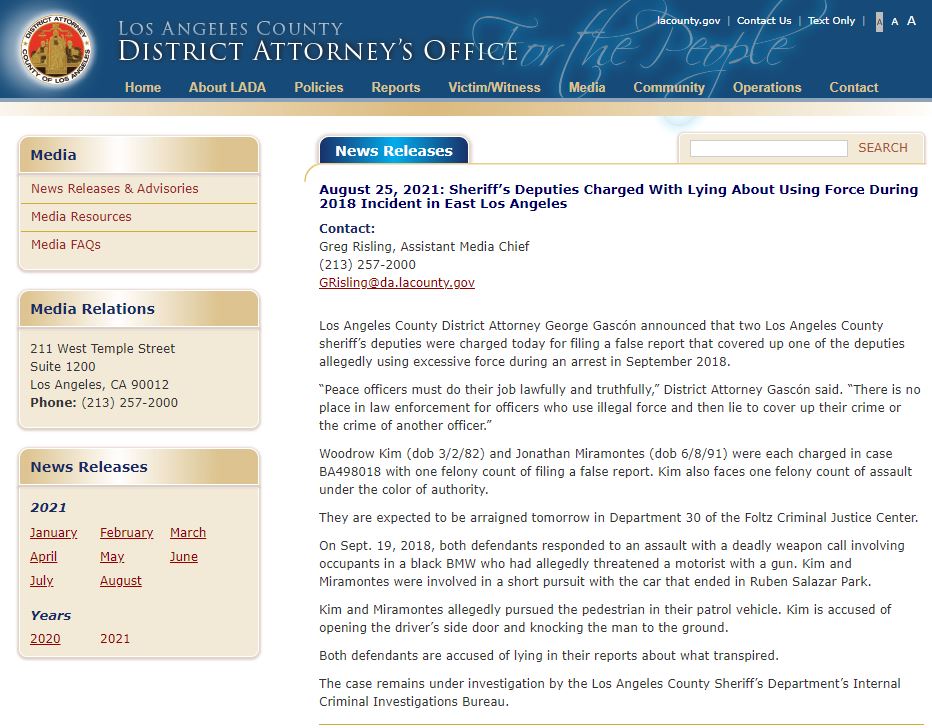Select the medium font size A
The image size is (932, 728).
point(895,21)
